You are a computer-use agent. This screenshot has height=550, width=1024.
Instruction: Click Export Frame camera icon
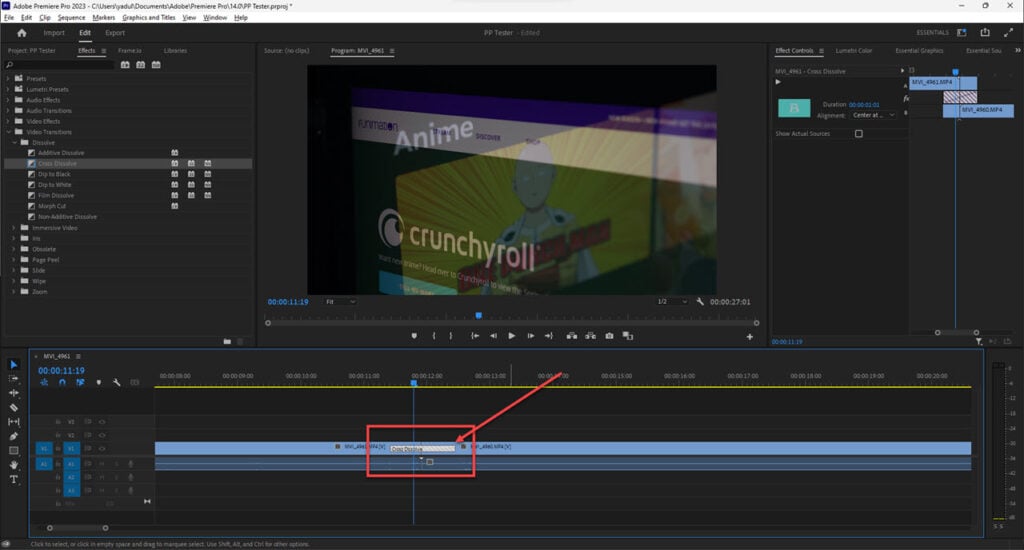(x=609, y=336)
